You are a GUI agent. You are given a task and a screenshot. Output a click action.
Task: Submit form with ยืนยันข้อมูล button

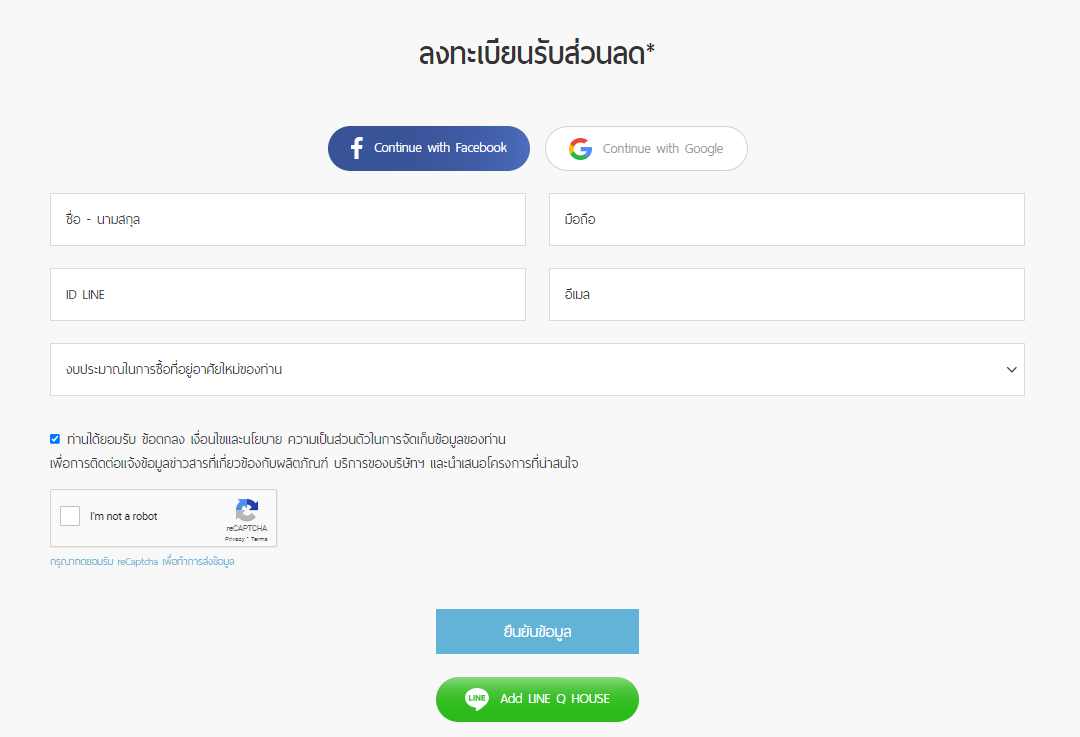click(x=537, y=632)
